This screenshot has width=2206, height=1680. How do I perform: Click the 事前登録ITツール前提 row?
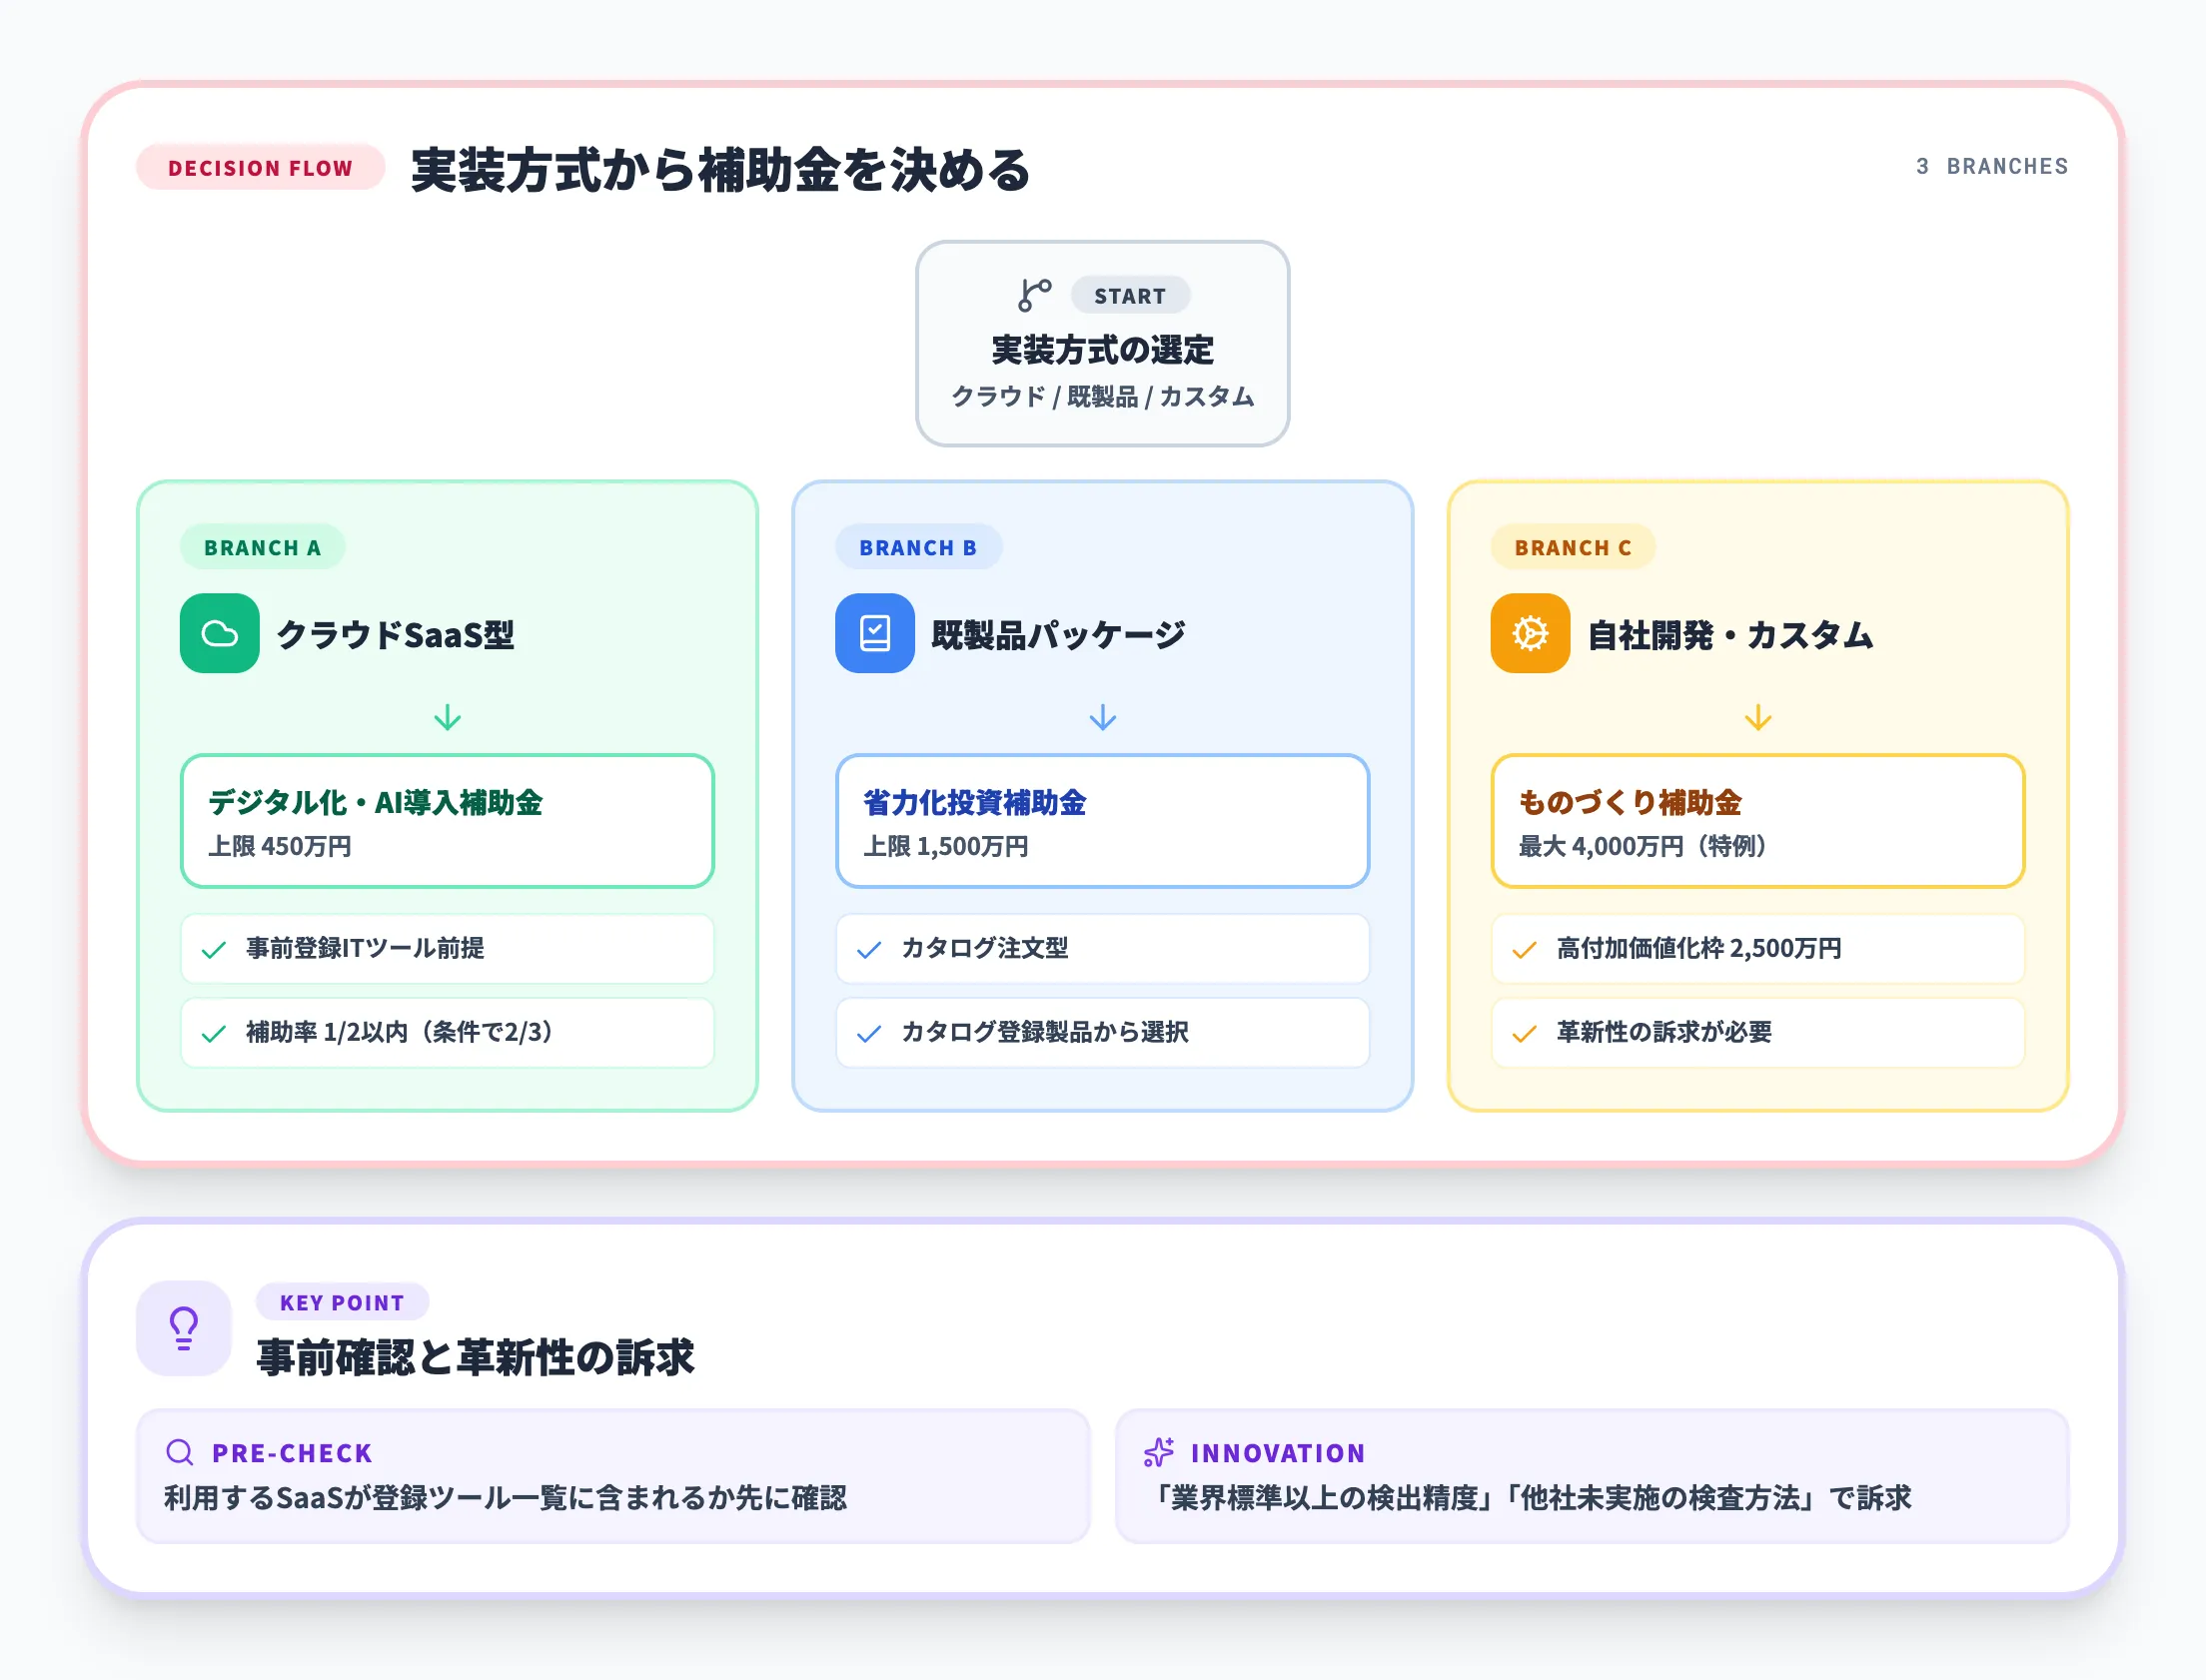pyautogui.click(x=447, y=948)
